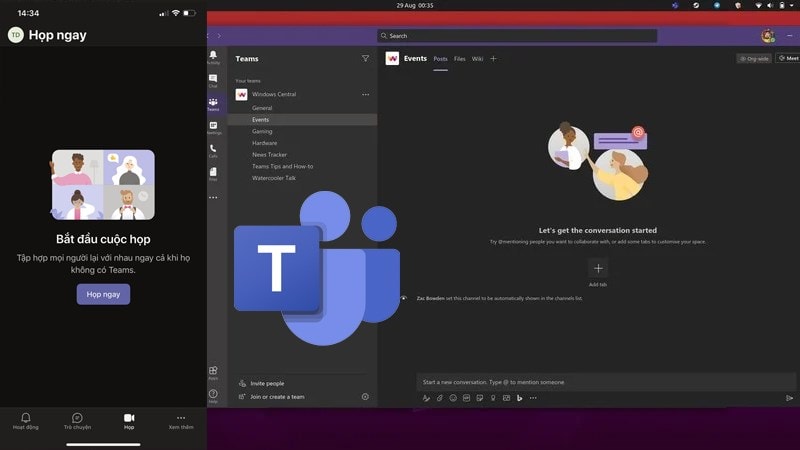Open the manage teams gear icon
This screenshot has height=450, width=800.
[x=365, y=396]
